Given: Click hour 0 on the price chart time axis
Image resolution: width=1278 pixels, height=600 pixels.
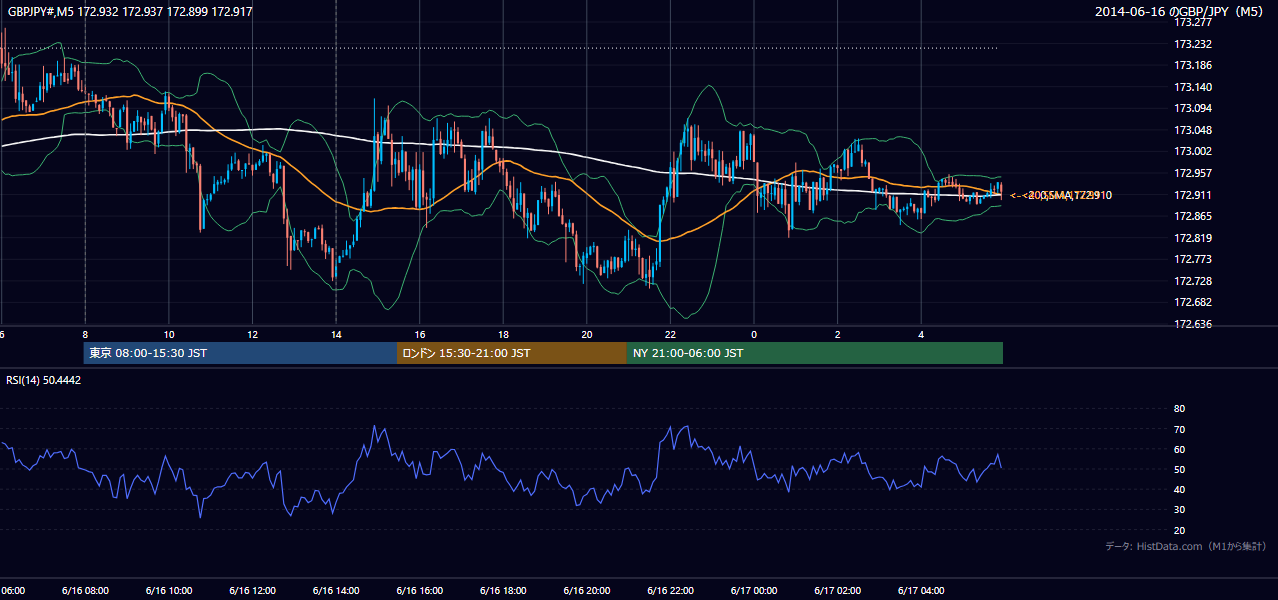Looking at the screenshot, I should coord(754,334).
